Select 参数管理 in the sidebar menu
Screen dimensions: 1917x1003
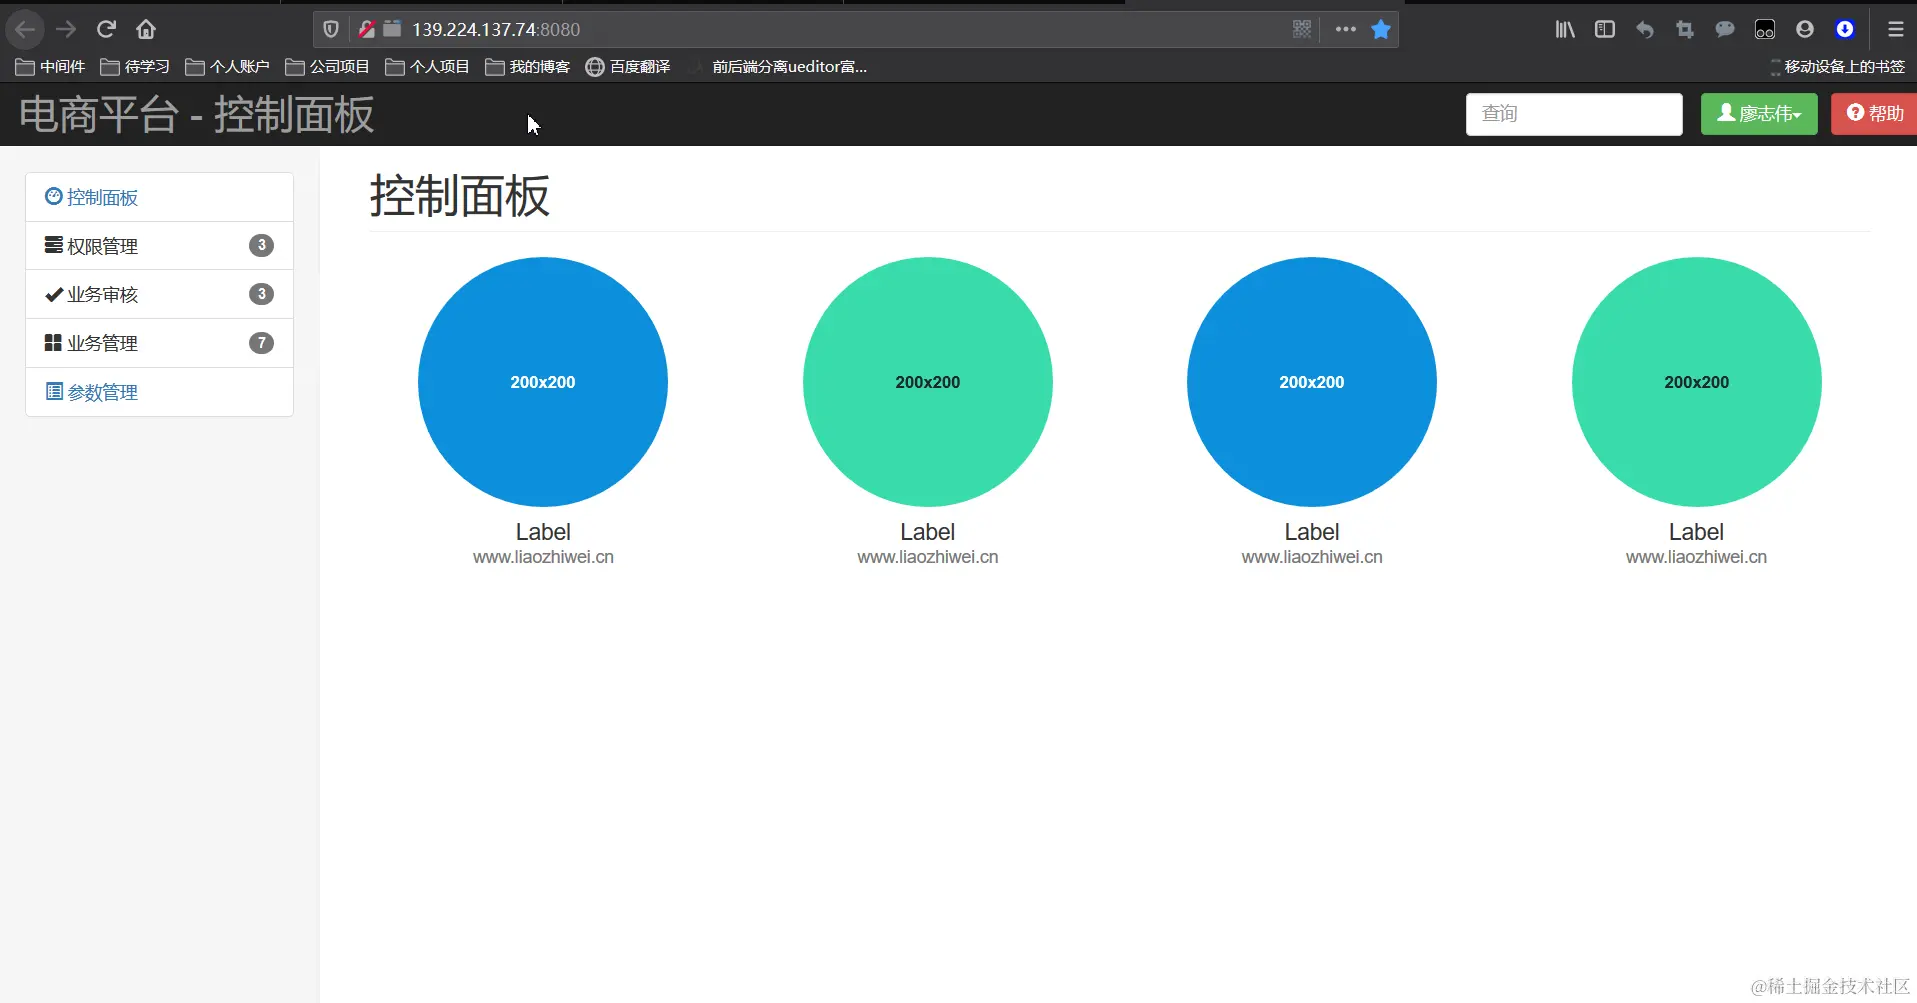159,392
